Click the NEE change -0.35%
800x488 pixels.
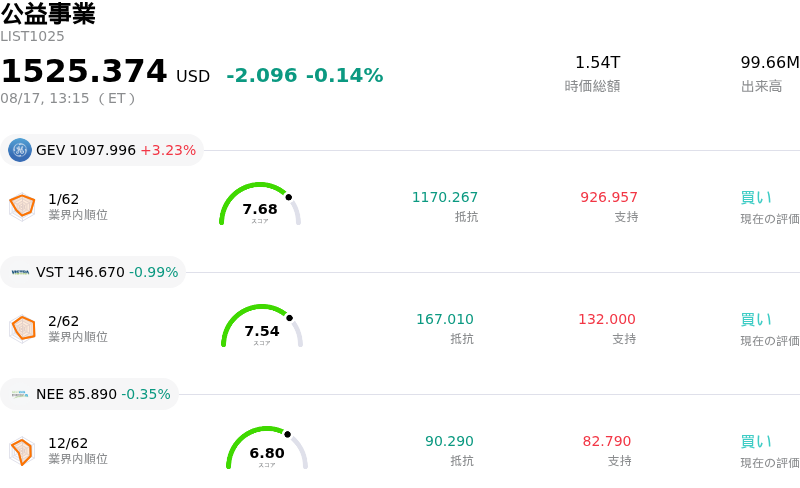tap(146, 394)
